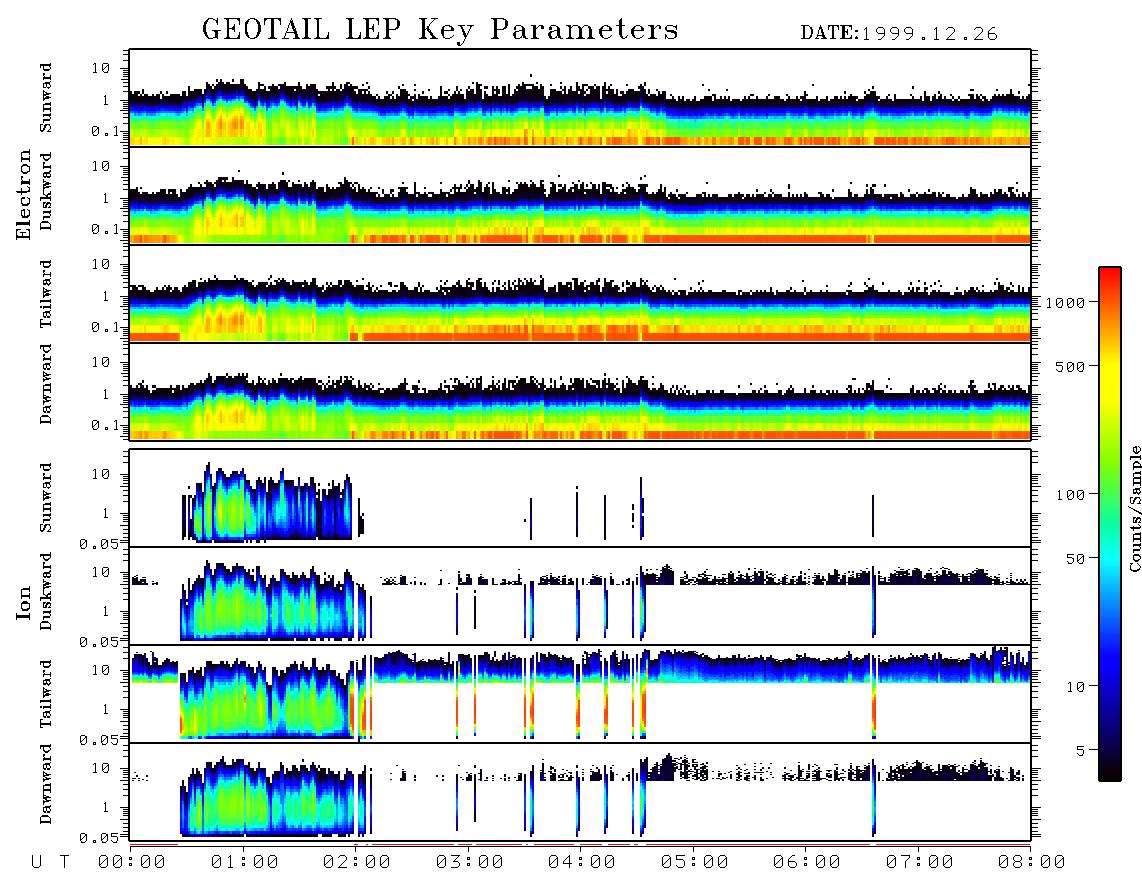
Task: Click the Ion Duskward axis label
Action: 46,592
